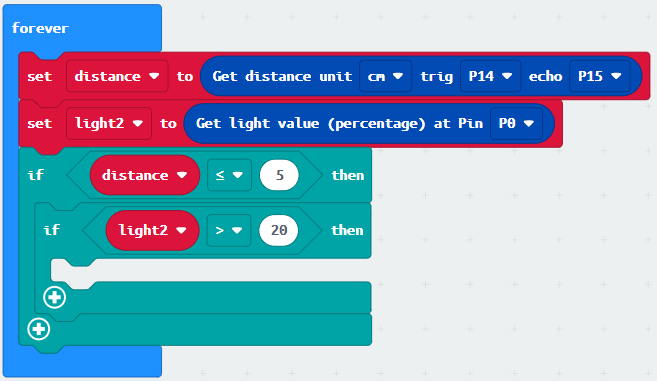Change the ≤ comparison operator dropdown
The width and height of the screenshot is (657, 381).
pyautogui.click(x=229, y=175)
